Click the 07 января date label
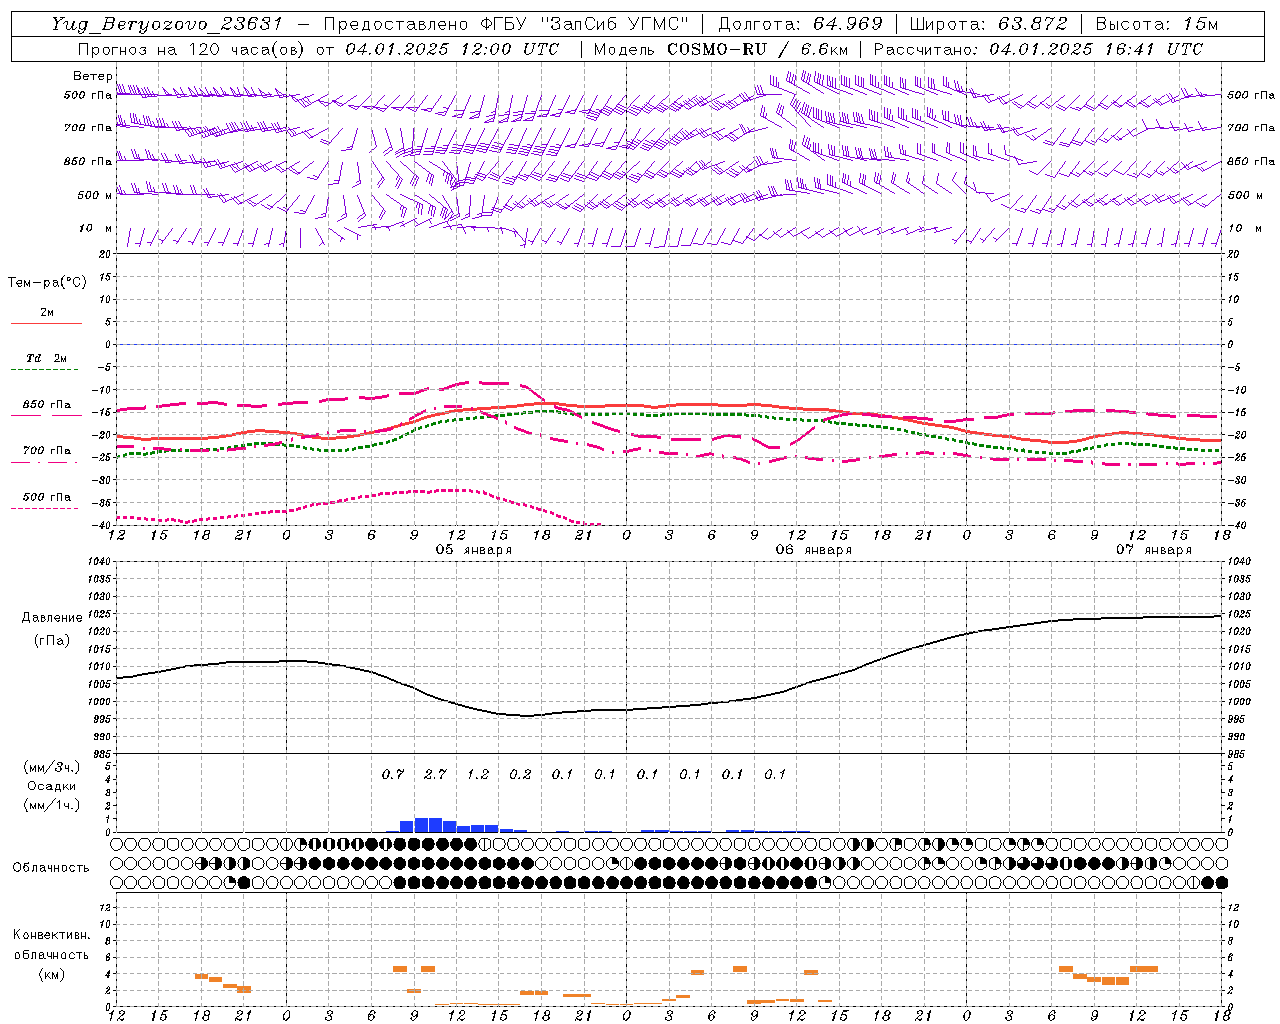Screen dimensions: 1280x1024 tap(1154, 550)
